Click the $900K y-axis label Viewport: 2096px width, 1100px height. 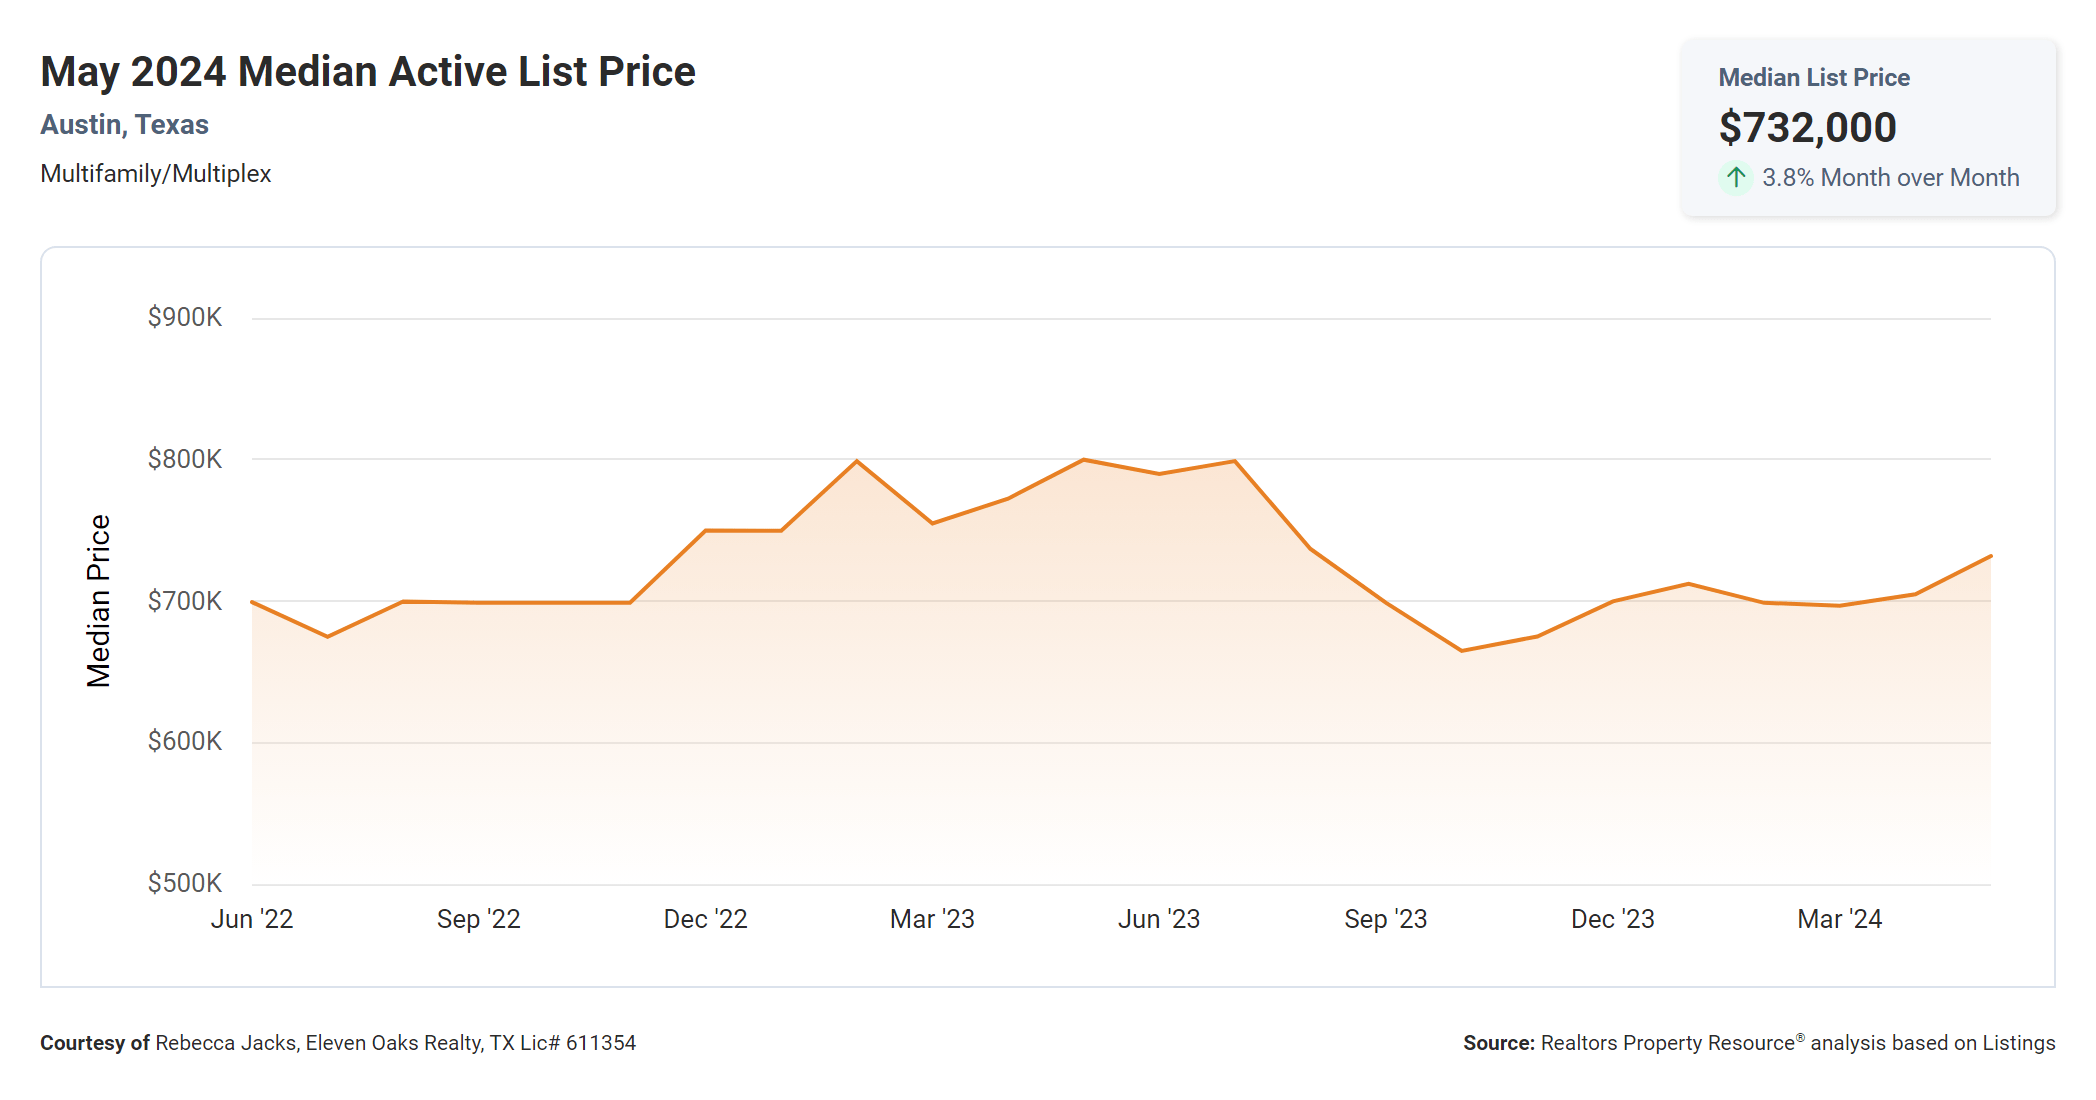(184, 317)
